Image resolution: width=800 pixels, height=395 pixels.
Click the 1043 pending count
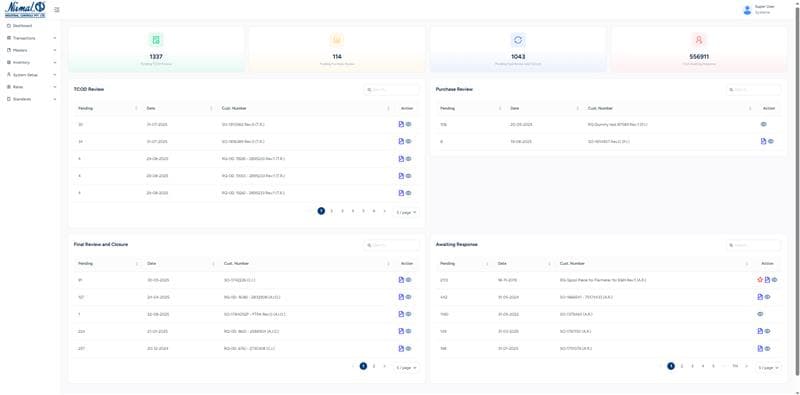point(518,57)
